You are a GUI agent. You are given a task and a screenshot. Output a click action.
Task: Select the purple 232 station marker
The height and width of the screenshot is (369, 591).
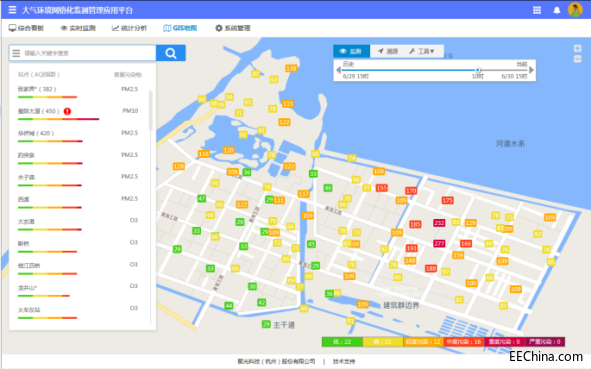pyautogui.click(x=439, y=223)
